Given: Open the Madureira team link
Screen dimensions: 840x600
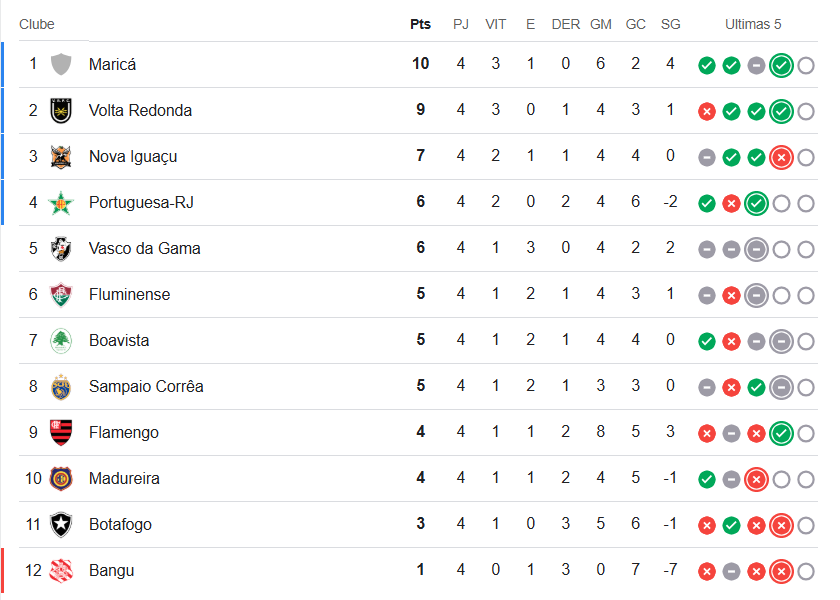Looking at the screenshot, I should tap(124, 478).
